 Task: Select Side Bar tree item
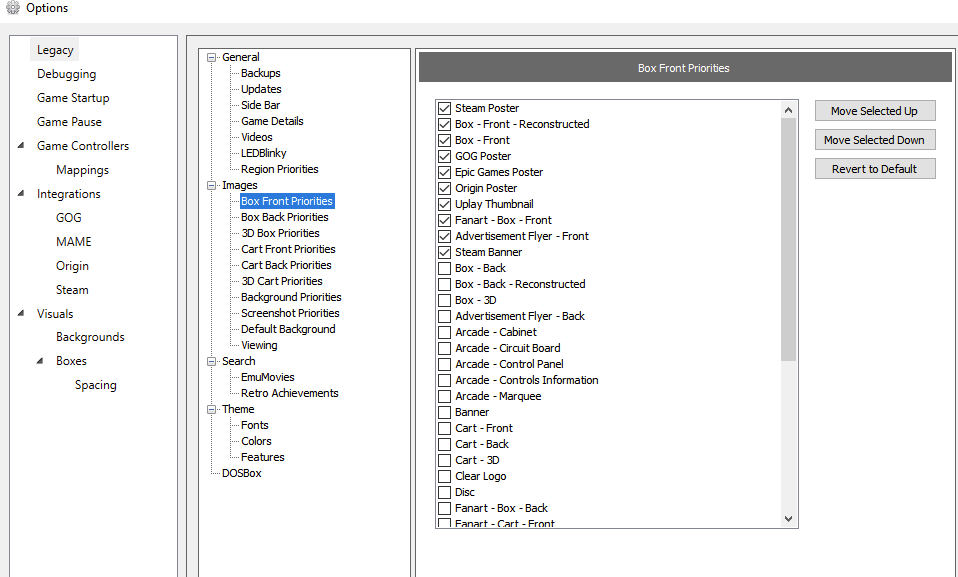(x=260, y=105)
